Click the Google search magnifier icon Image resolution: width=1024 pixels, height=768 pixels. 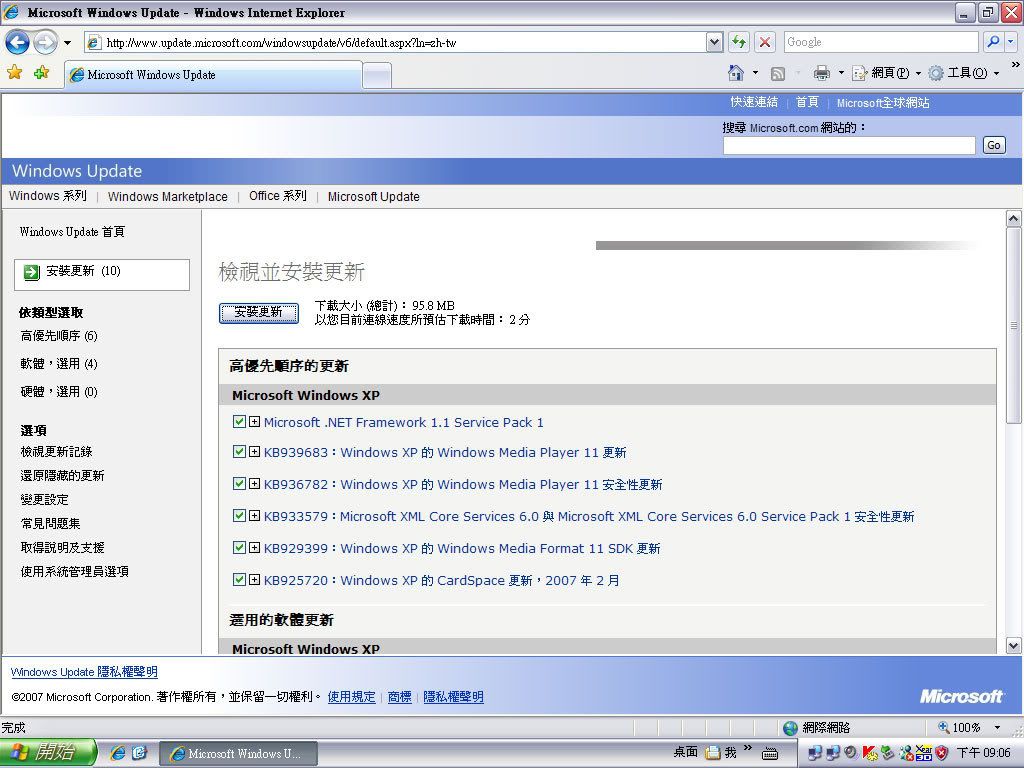pos(993,42)
